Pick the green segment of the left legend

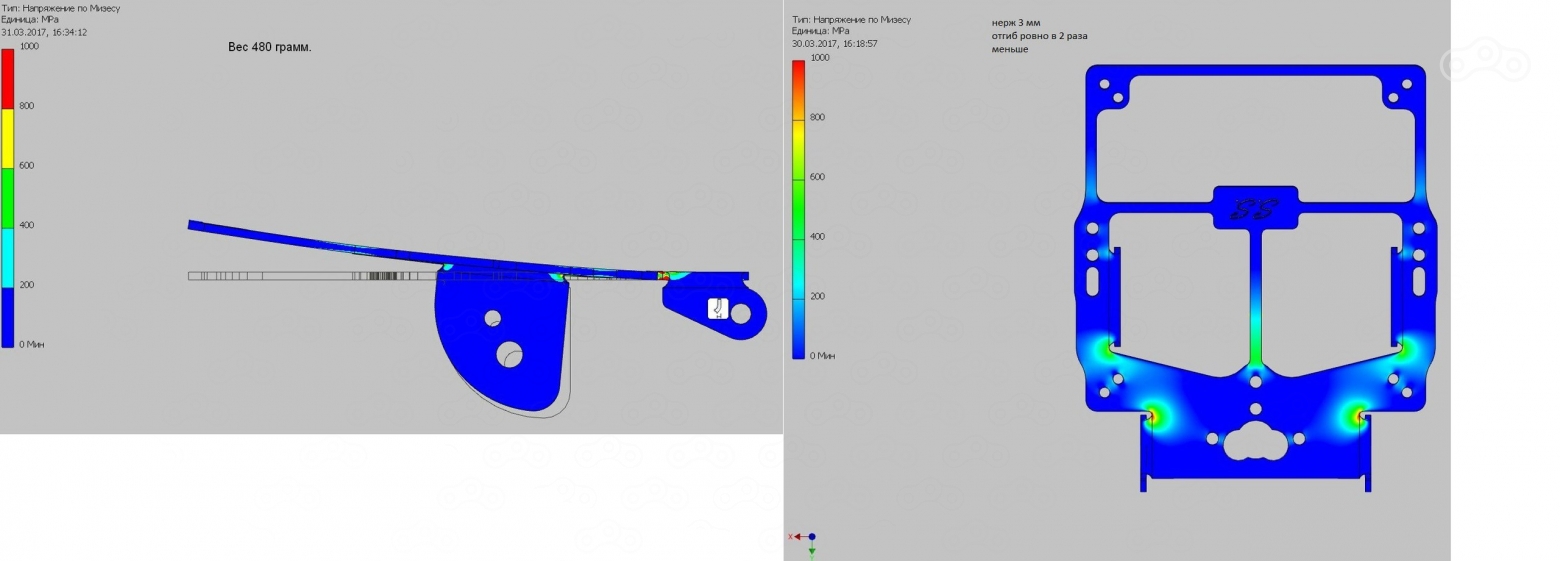(8, 198)
